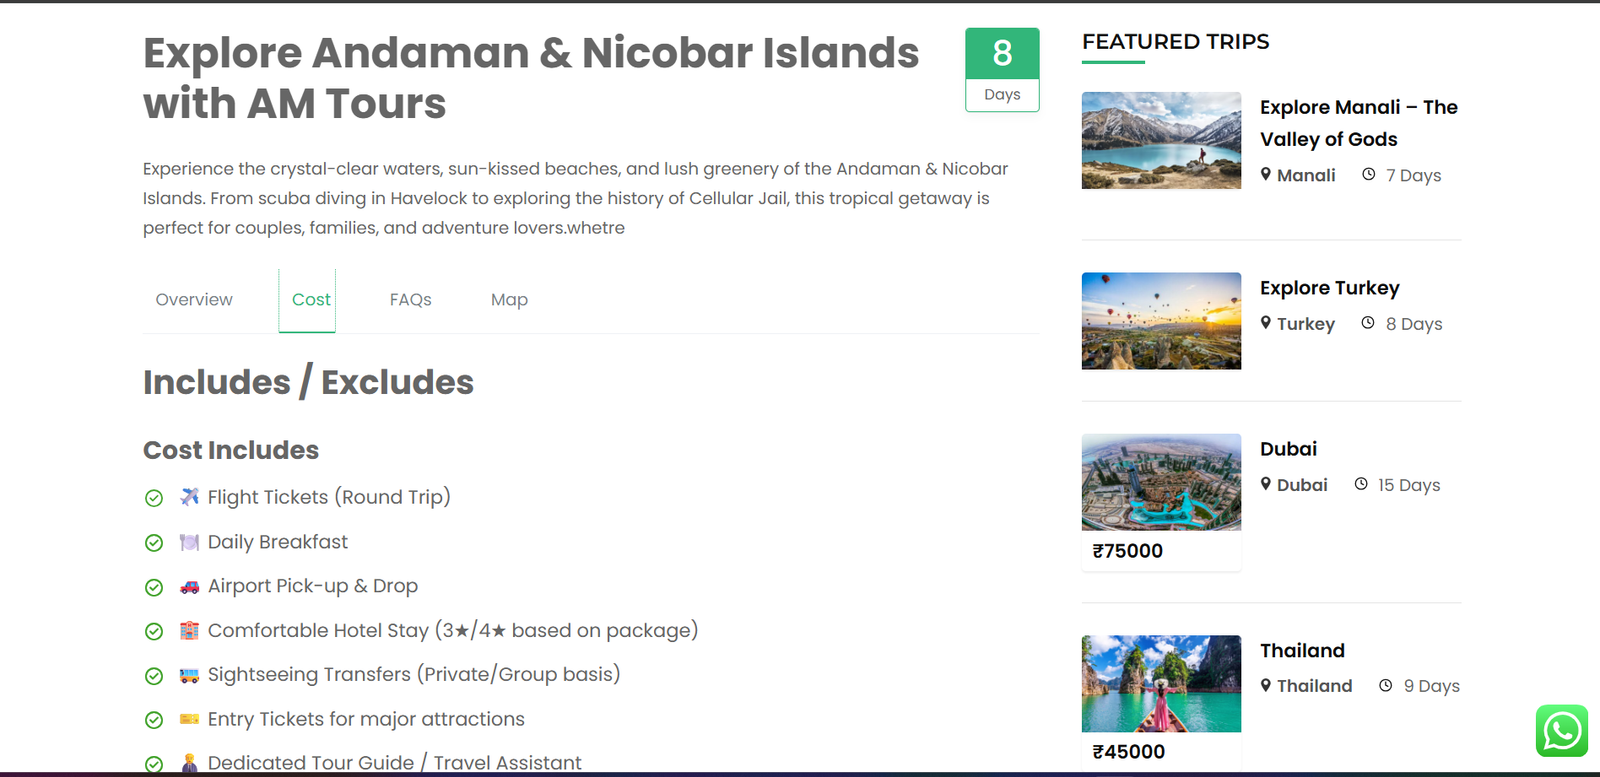Viewport: 1600px width, 777px height.
Task: Click the clock icon beside 15 Days
Action: (x=1361, y=484)
